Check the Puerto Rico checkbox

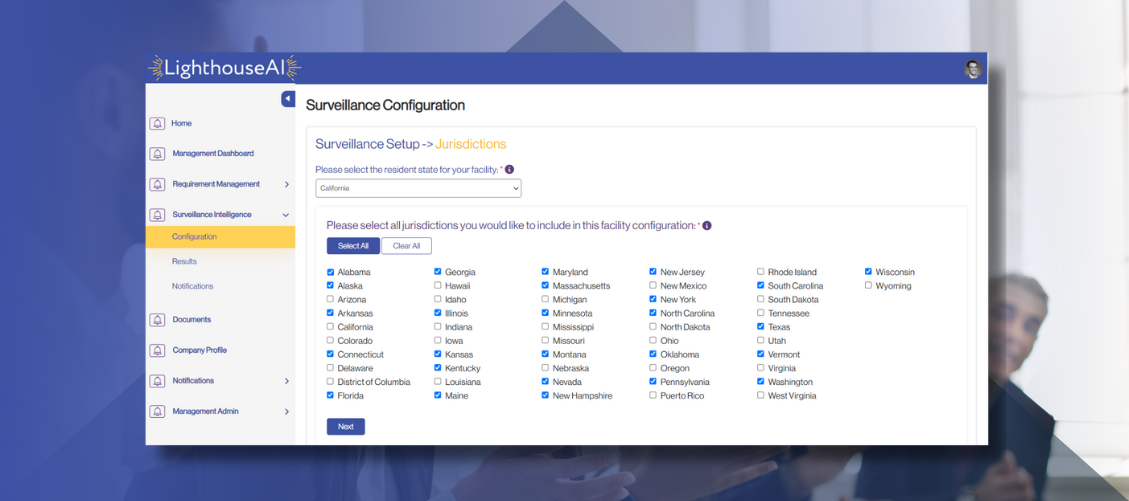click(653, 395)
